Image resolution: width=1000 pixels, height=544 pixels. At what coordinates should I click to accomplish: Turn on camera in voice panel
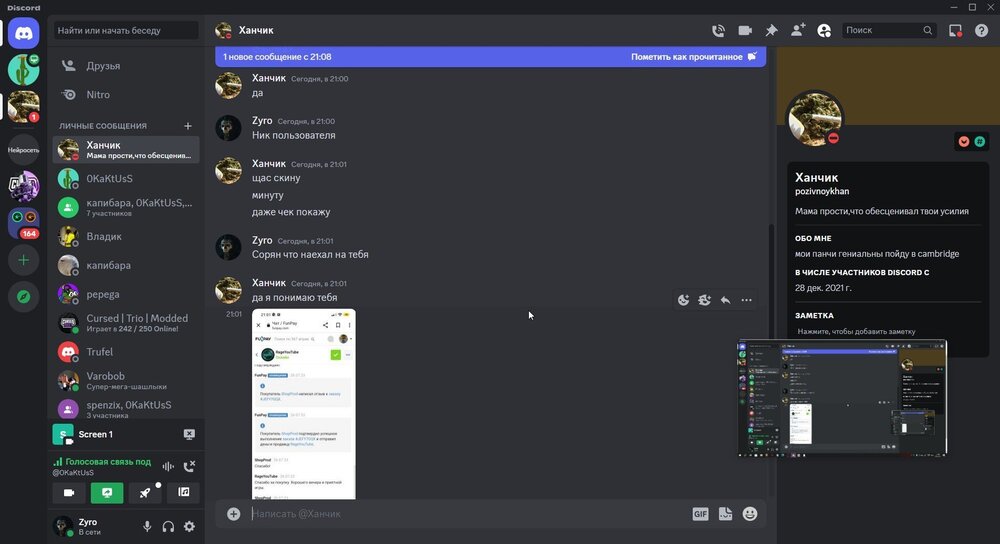69,492
